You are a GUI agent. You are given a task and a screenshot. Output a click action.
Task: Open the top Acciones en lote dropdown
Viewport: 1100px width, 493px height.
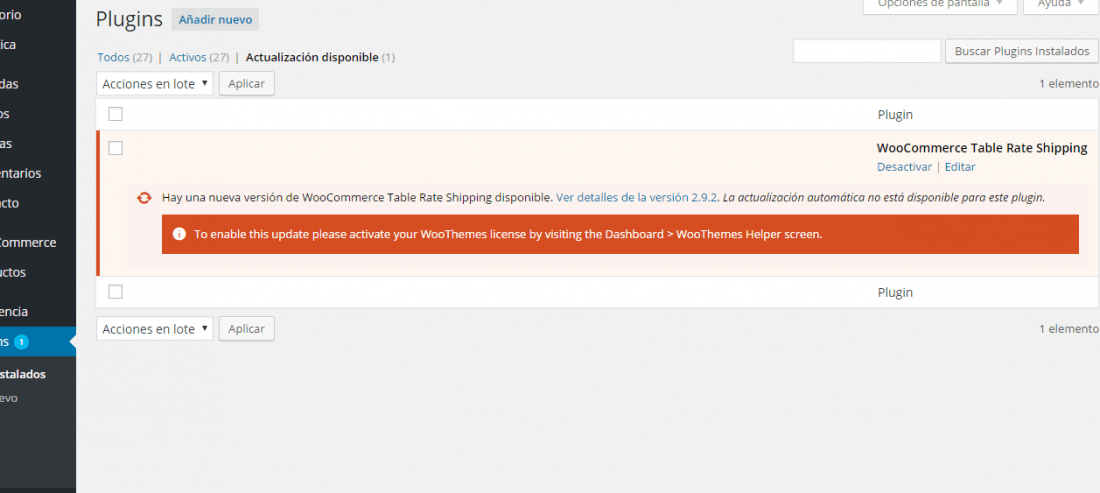pos(155,83)
